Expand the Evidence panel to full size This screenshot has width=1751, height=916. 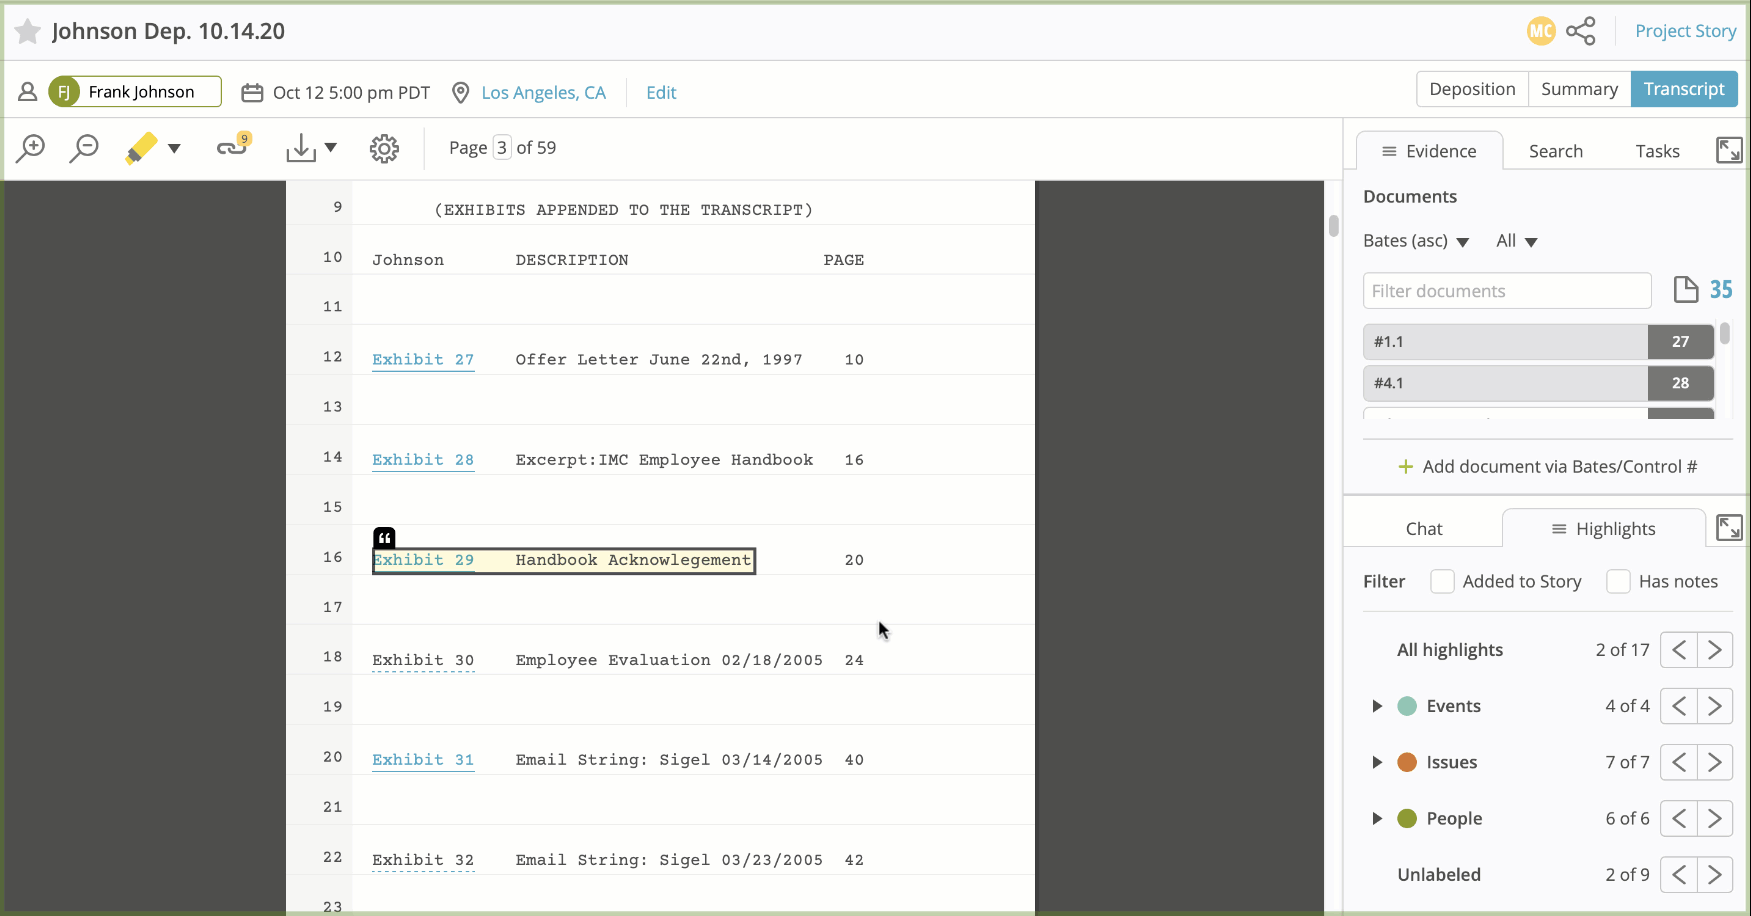[x=1729, y=150]
